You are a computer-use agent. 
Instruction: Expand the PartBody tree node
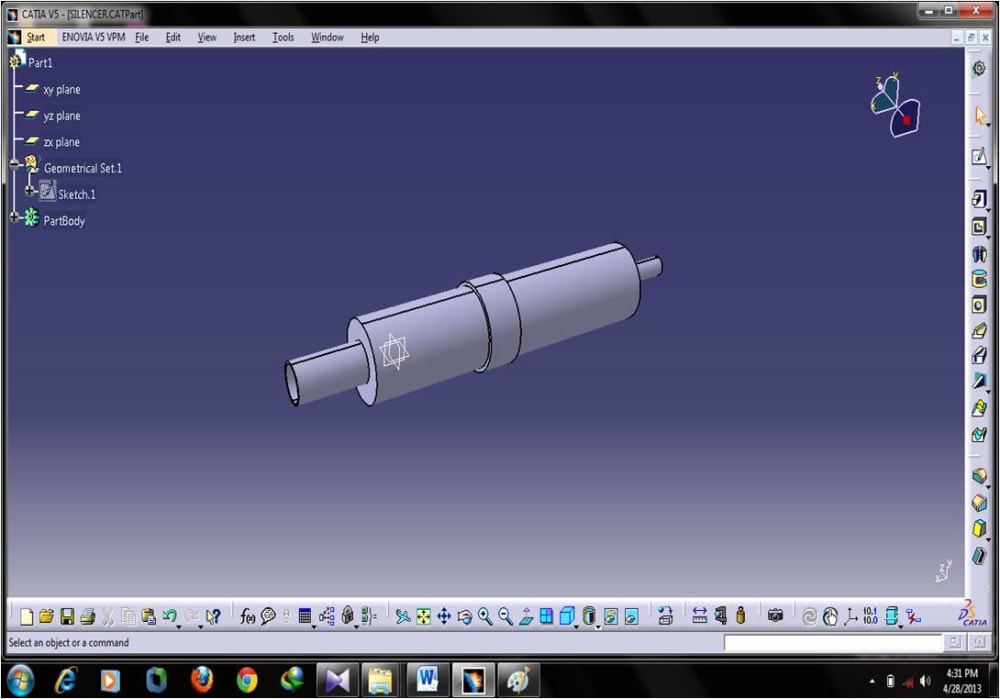point(15,217)
